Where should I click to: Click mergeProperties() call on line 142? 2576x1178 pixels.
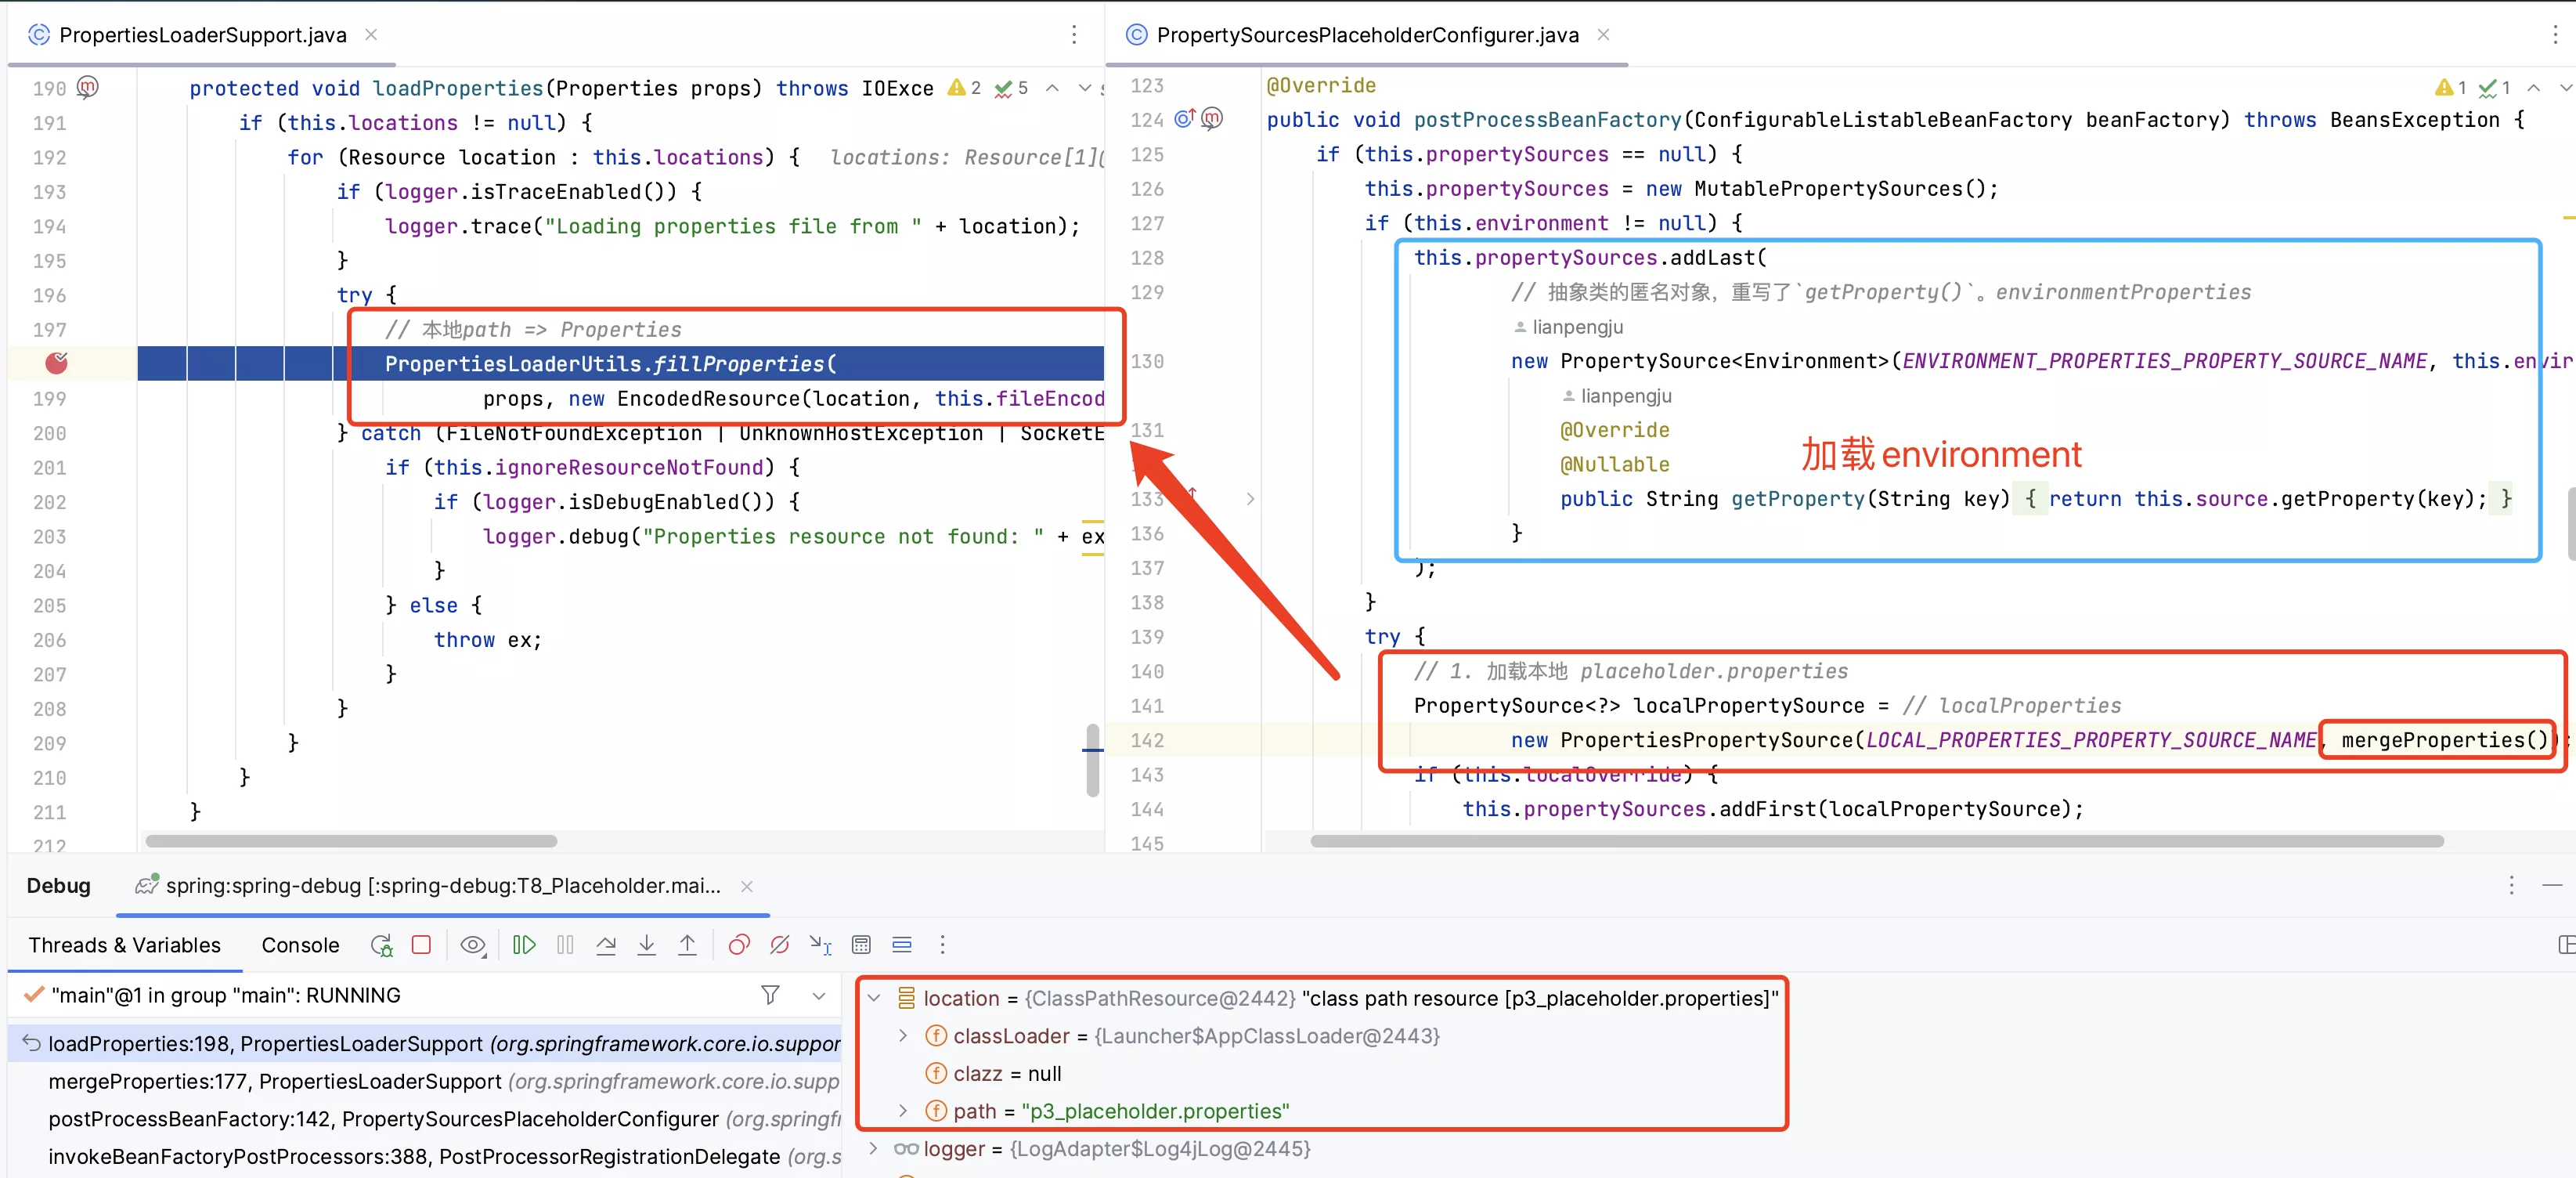tap(2444, 740)
